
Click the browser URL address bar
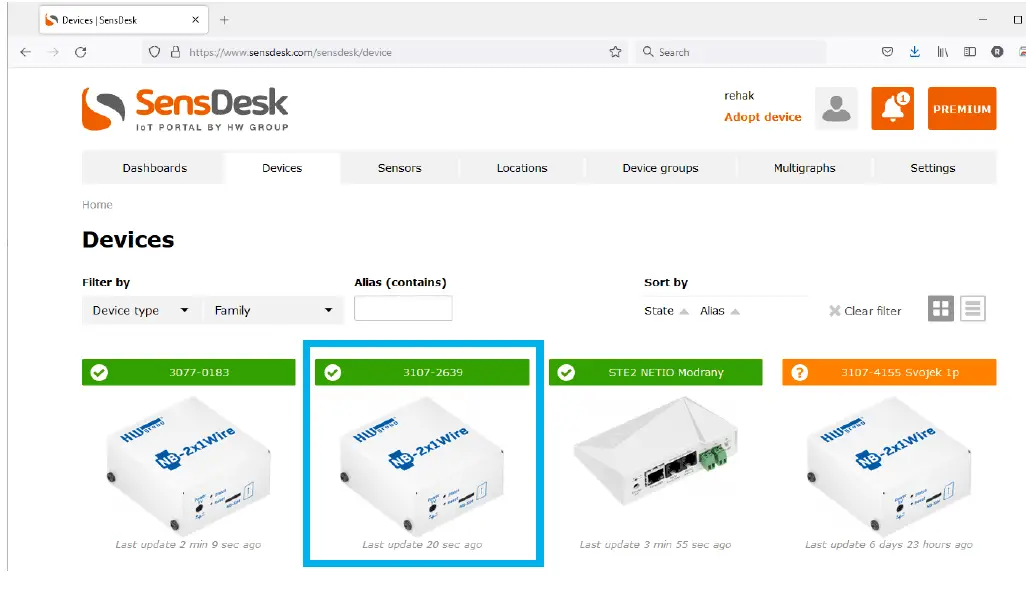point(386,52)
